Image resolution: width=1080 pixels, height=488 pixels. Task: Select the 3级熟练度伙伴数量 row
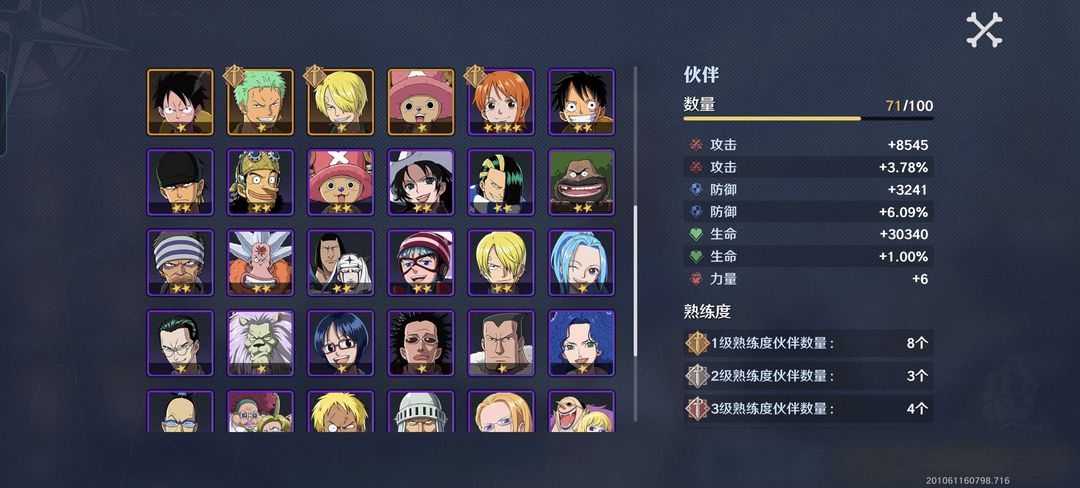click(x=809, y=408)
